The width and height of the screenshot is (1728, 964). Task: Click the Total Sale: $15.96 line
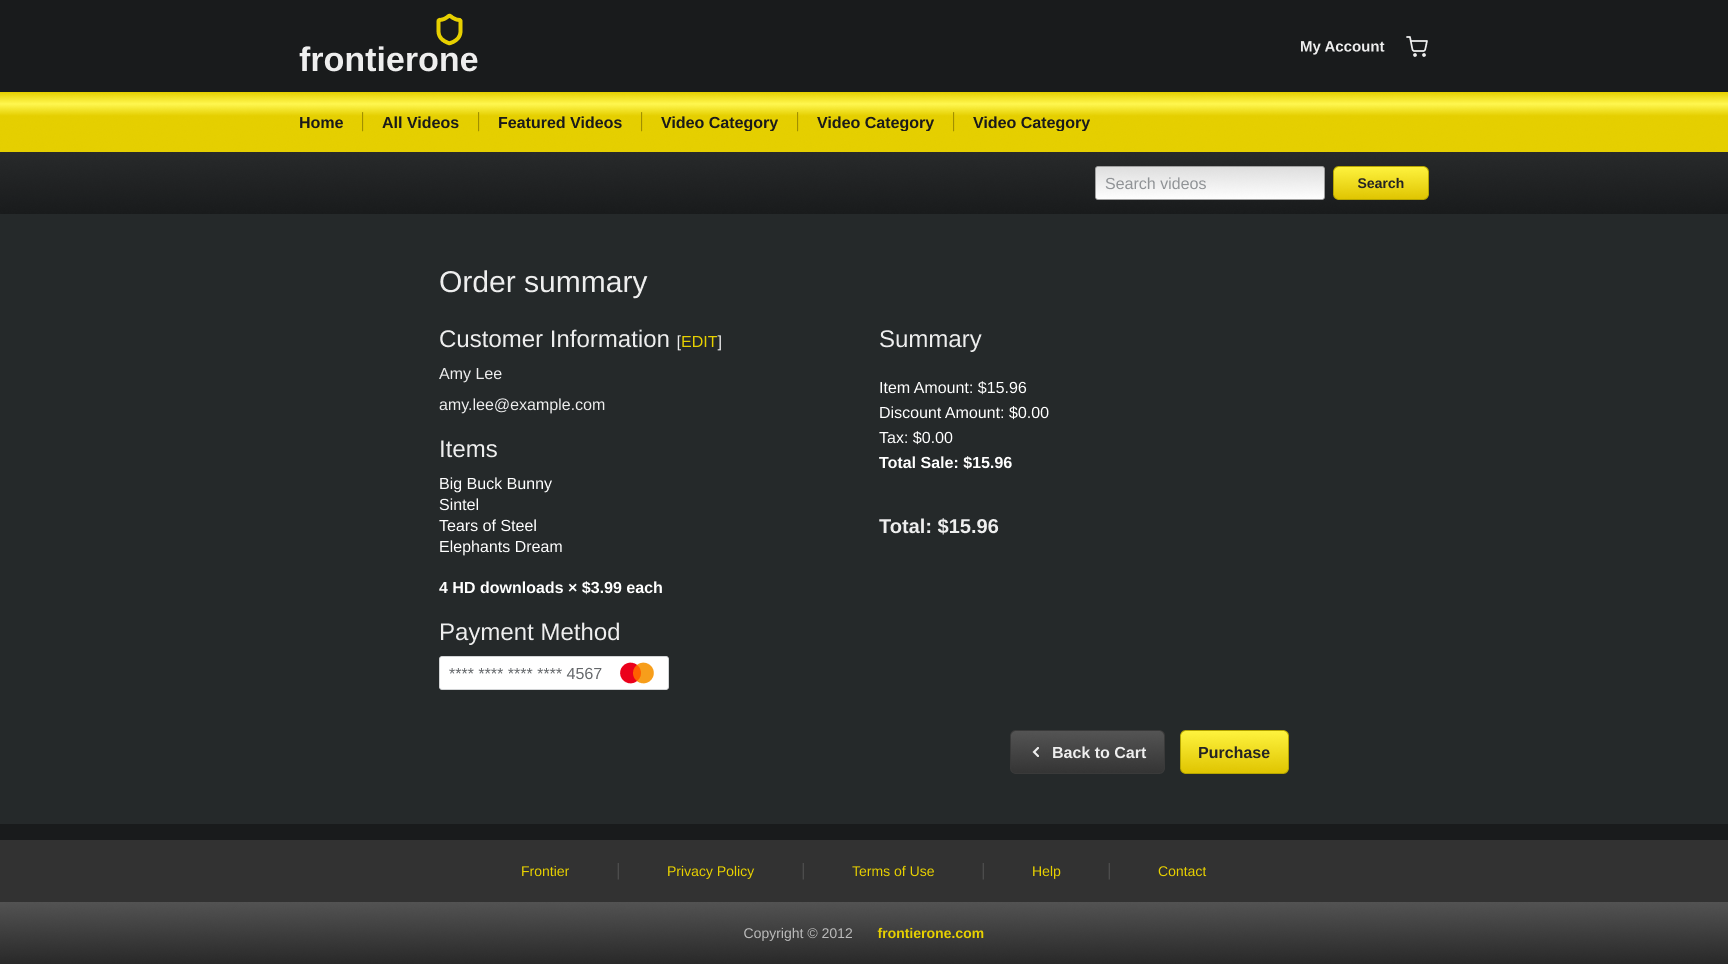pos(945,463)
